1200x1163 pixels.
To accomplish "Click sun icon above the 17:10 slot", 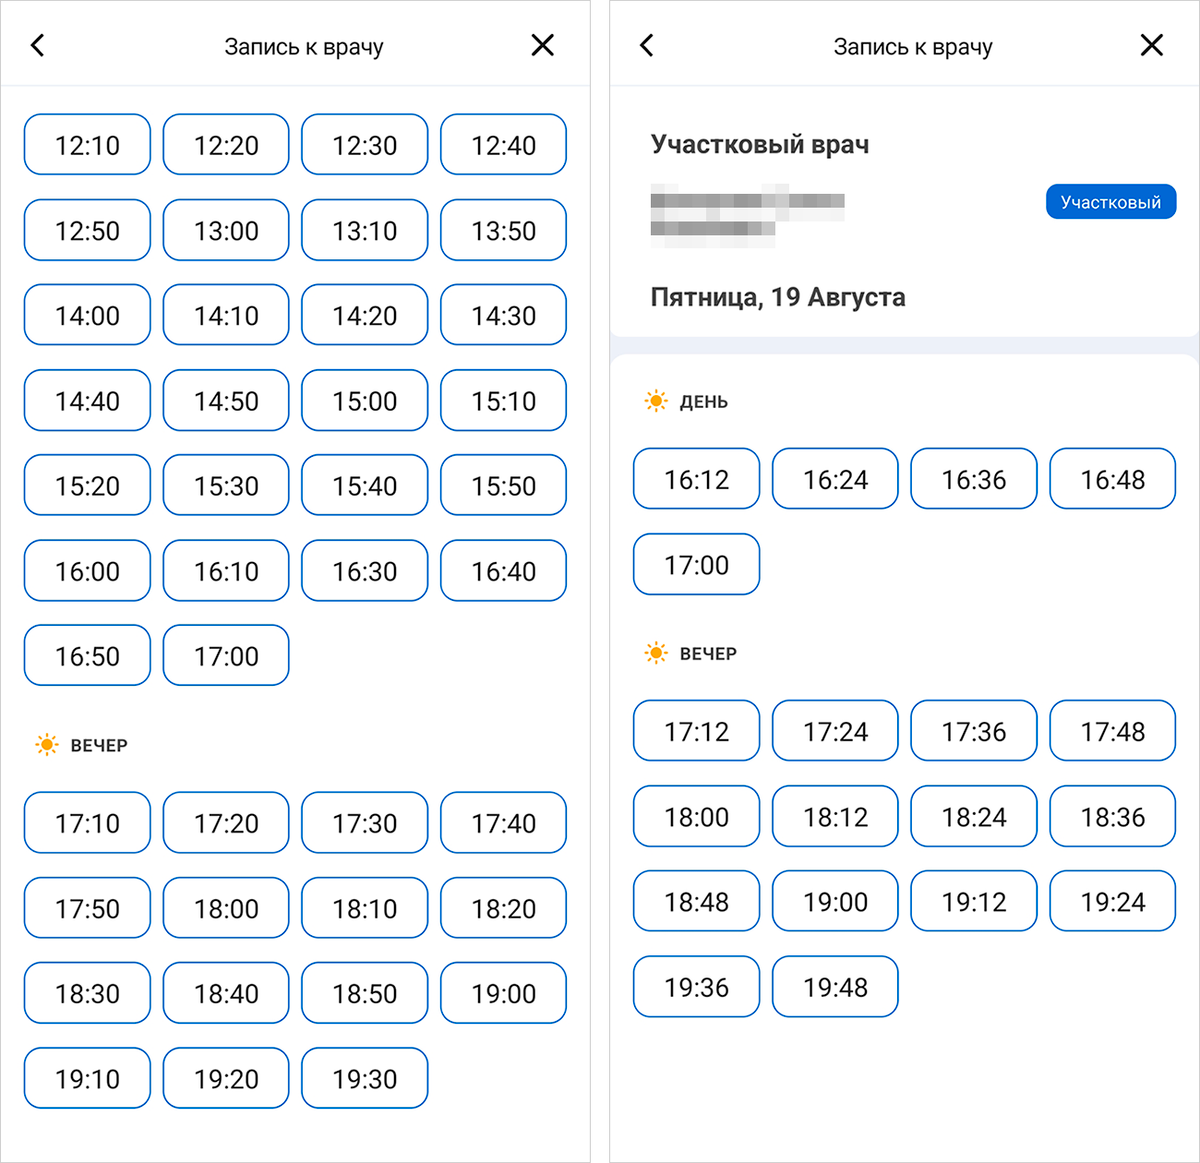I will point(47,745).
